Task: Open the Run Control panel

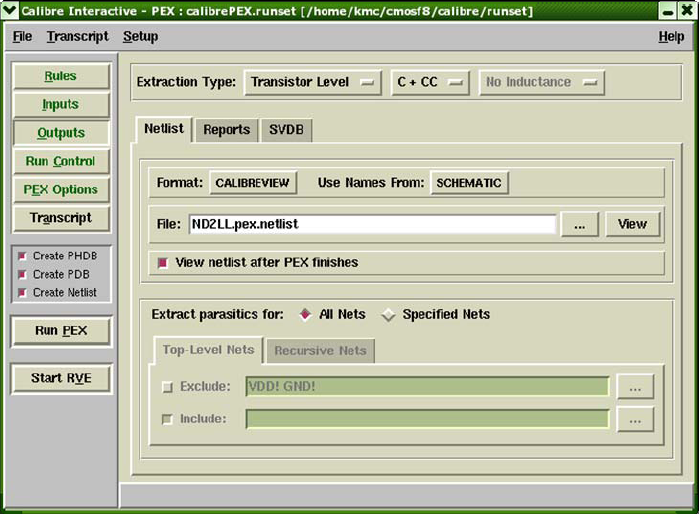Action: pos(61,161)
